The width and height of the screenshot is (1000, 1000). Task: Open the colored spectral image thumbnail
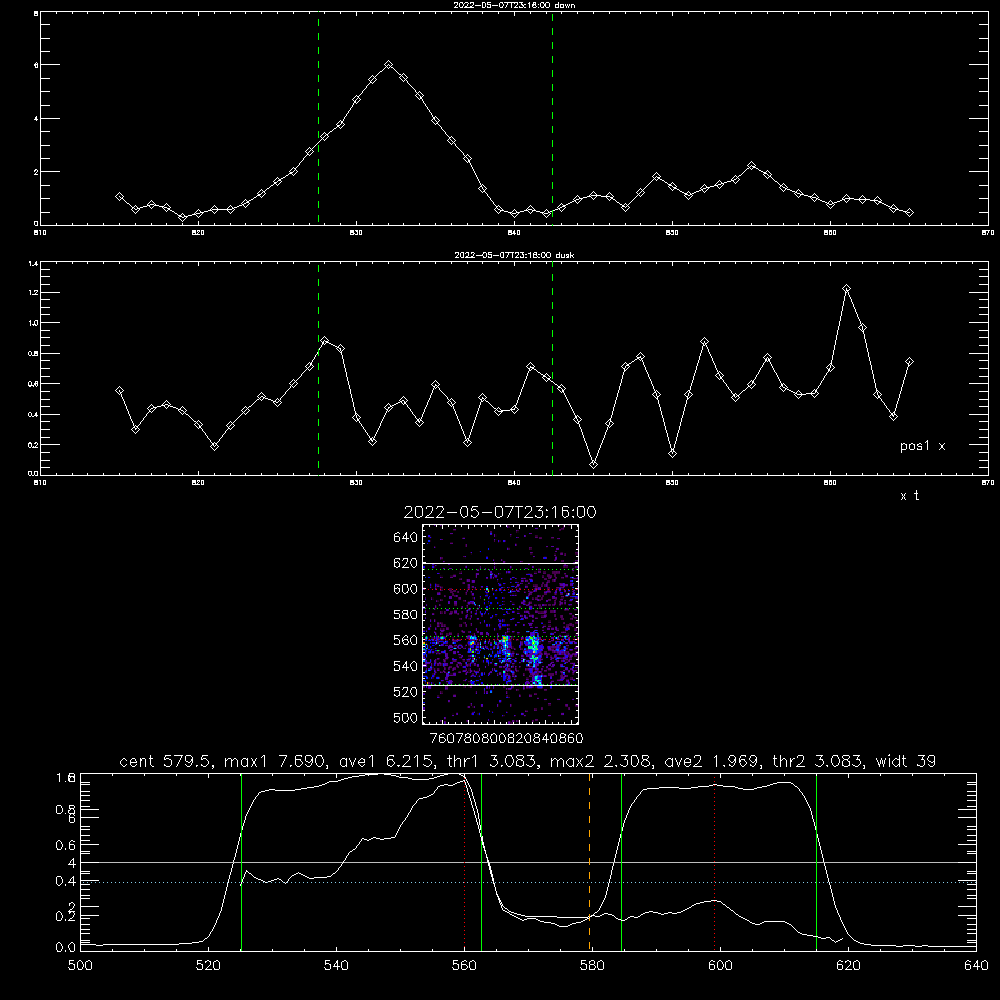(500, 624)
